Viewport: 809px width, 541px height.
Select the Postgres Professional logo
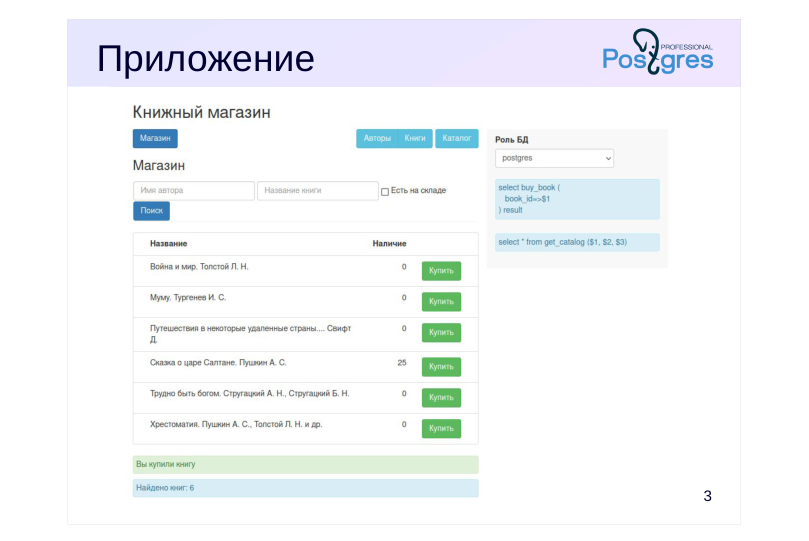click(658, 52)
